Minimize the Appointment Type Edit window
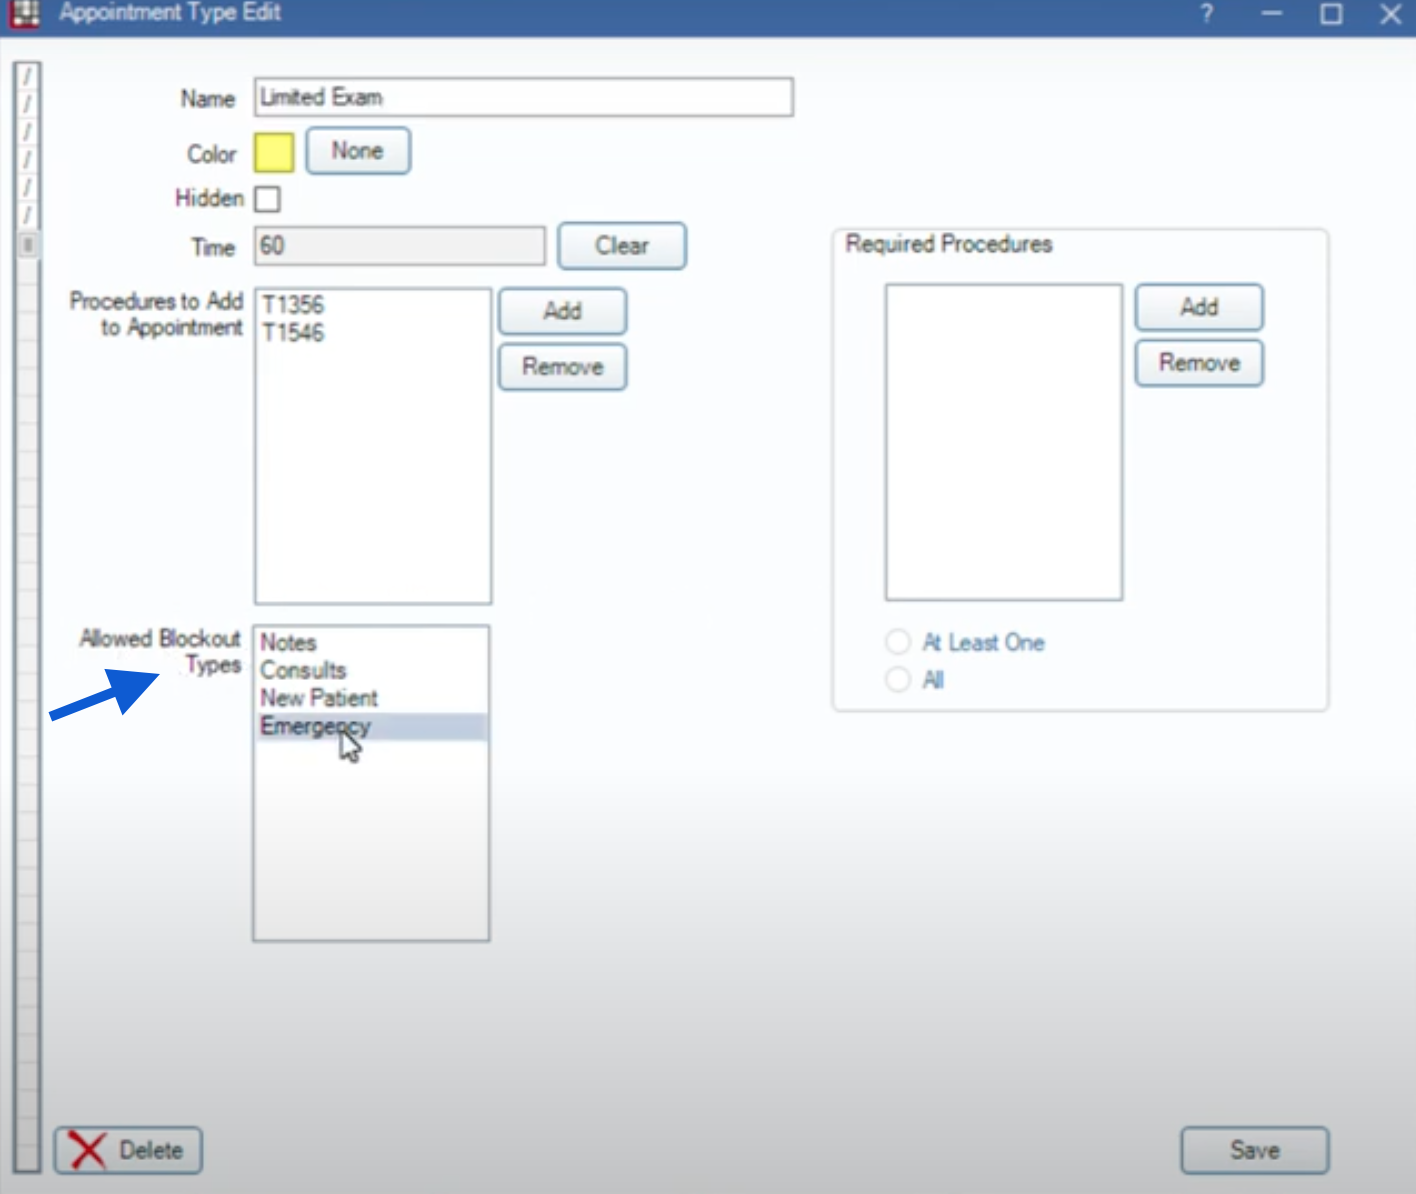1416x1194 pixels. pos(1271,14)
